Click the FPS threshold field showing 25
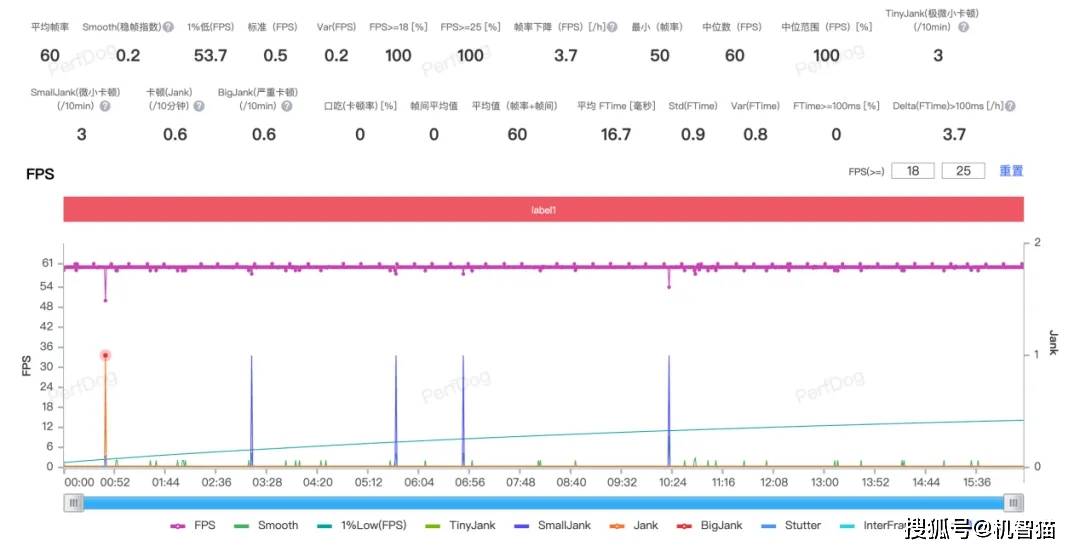1080x552 pixels. (x=963, y=171)
